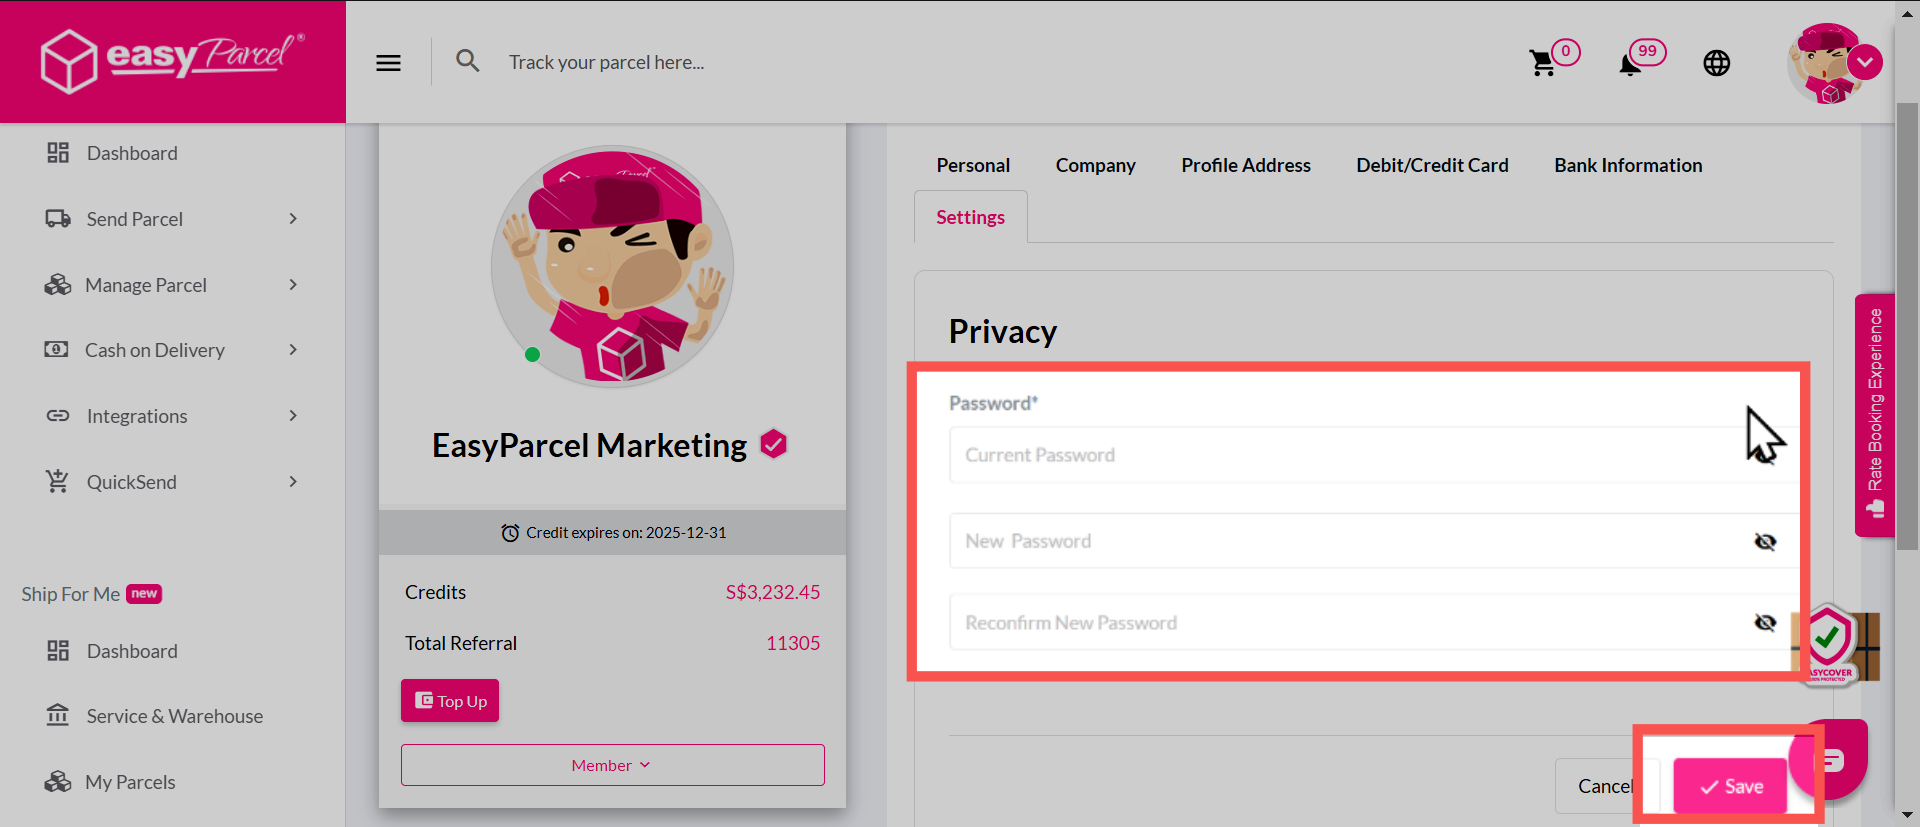Open the chat support bubble

click(x=1828, y=760)
